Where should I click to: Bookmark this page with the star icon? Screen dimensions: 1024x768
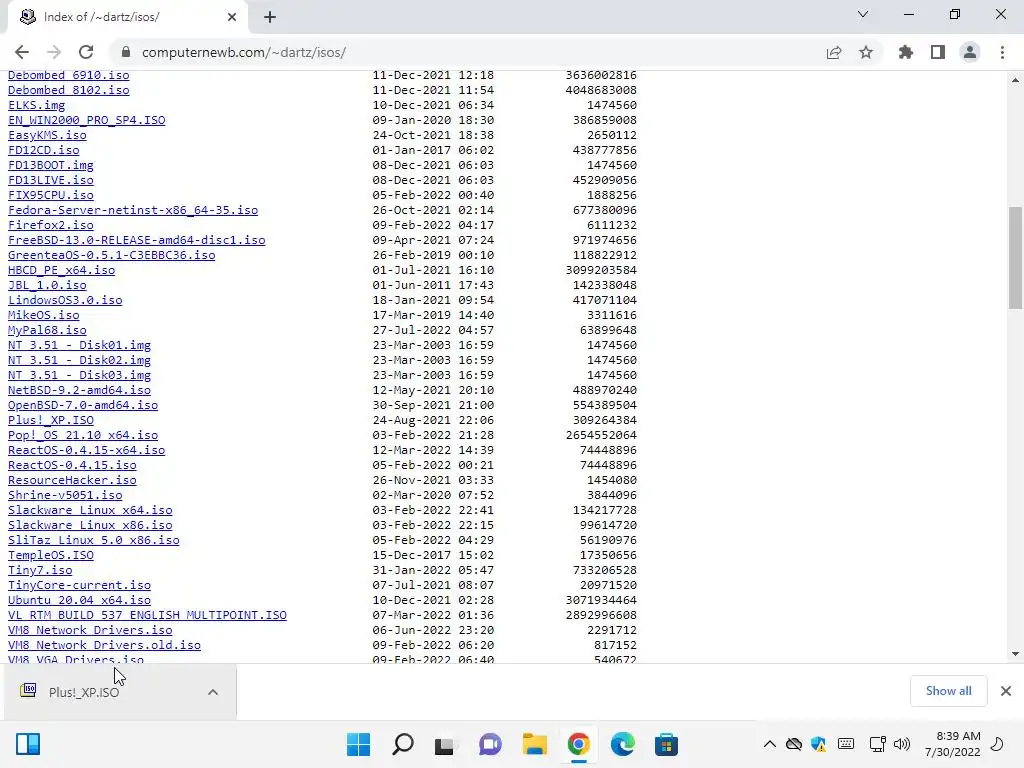point(866,52)
